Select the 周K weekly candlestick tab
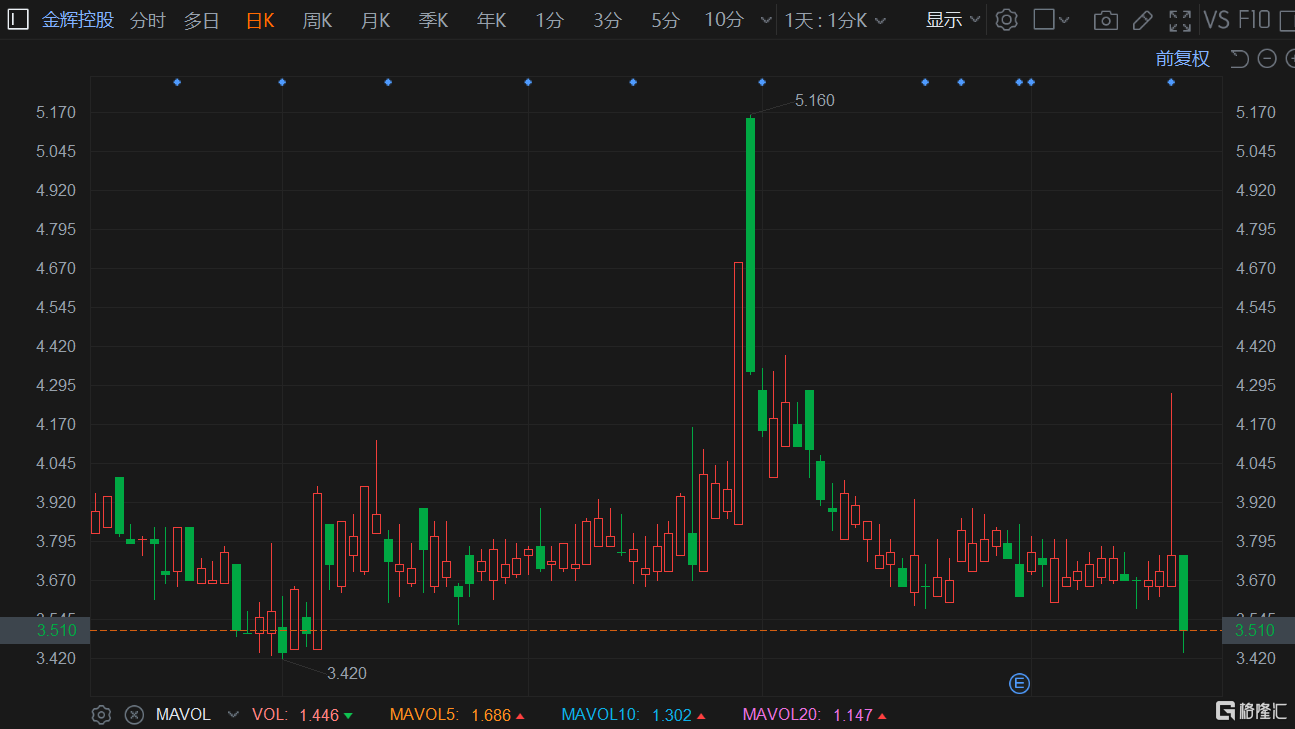The width and height of the screenshot is (1295, 729). [x=318, y=20]
